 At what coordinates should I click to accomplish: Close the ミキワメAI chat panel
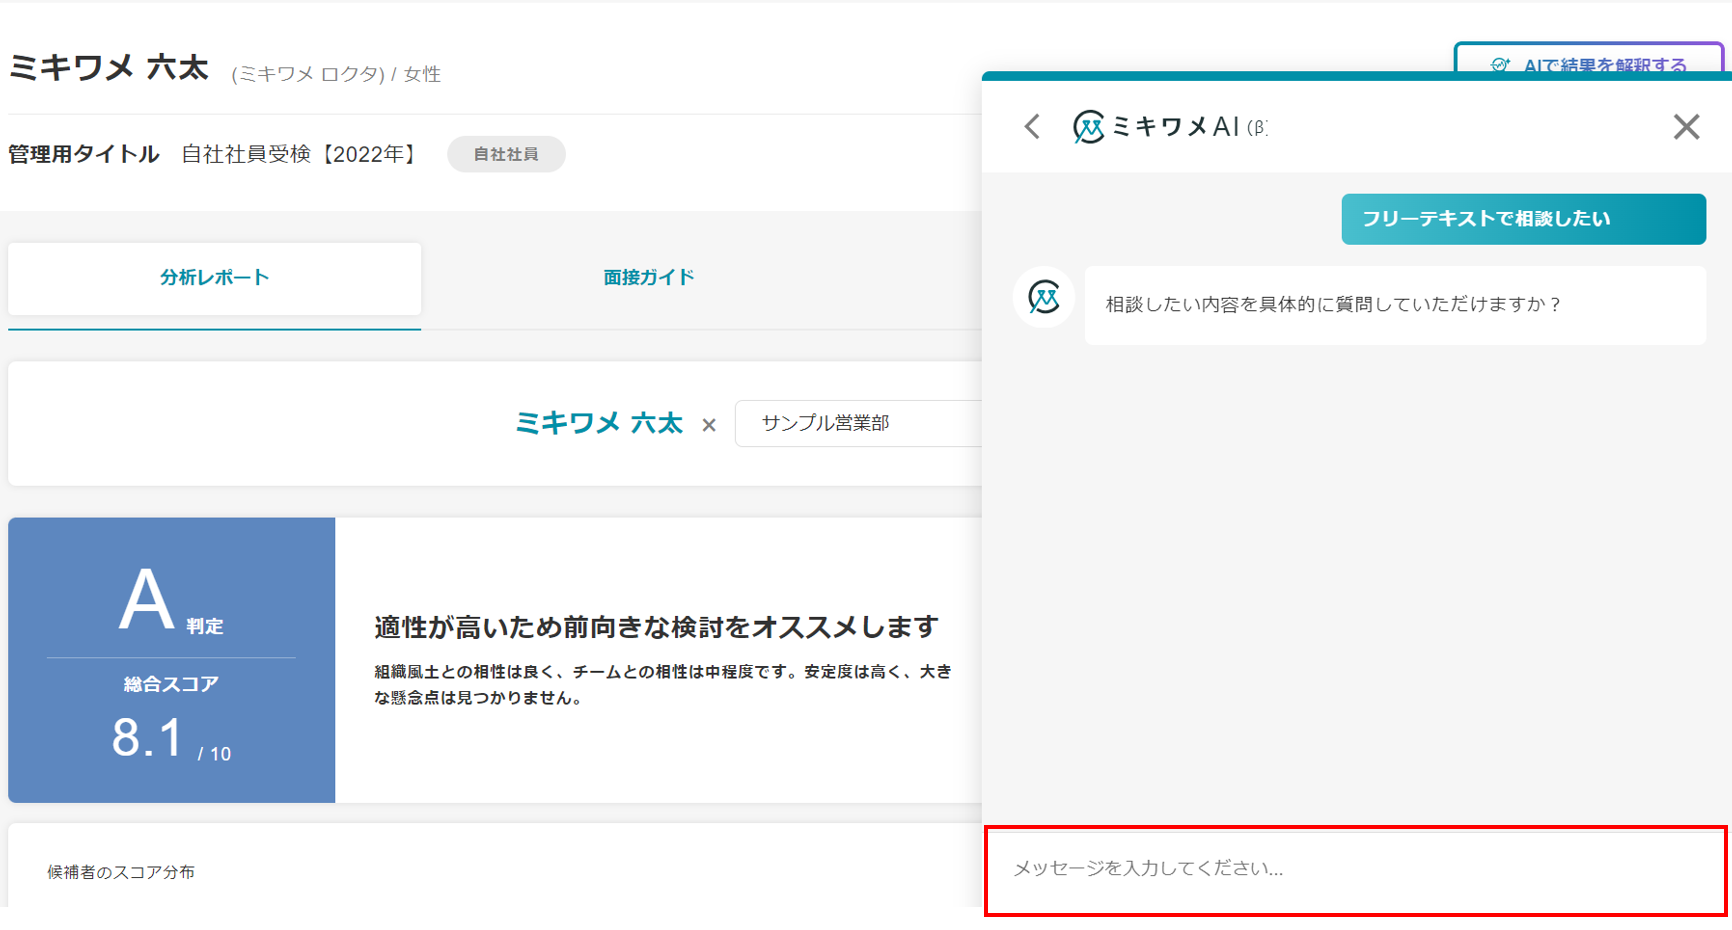pos(1686,127)
